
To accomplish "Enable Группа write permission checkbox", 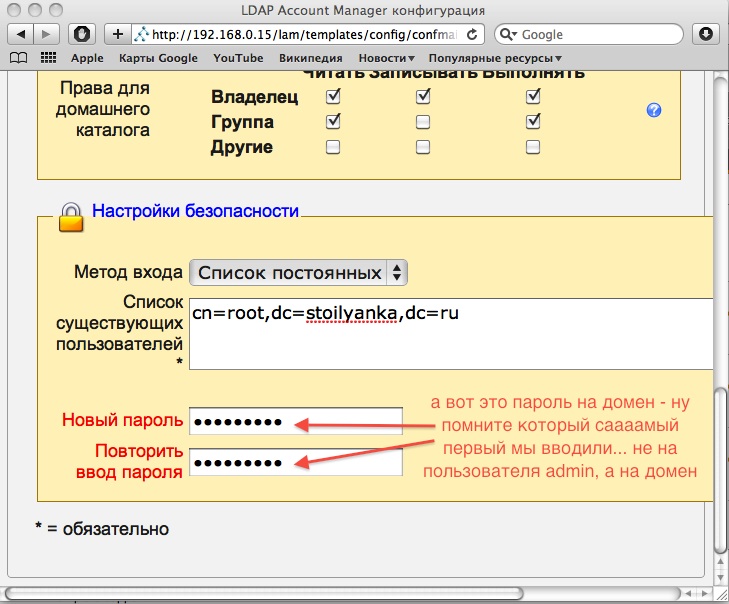I will point(423,122).
